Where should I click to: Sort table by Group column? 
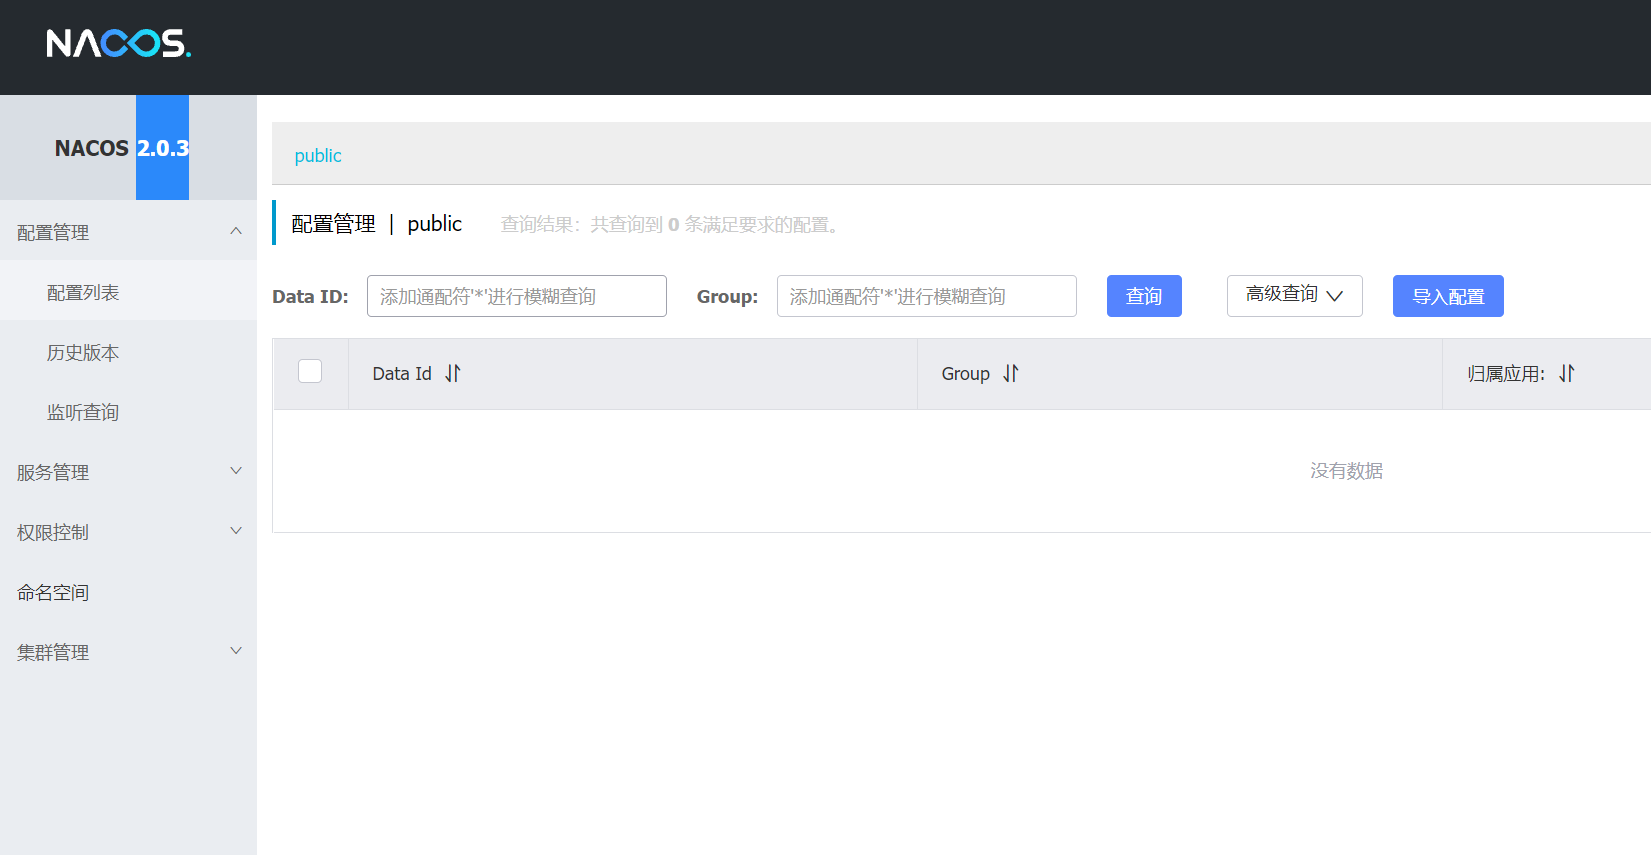(x=1011, y=373)
